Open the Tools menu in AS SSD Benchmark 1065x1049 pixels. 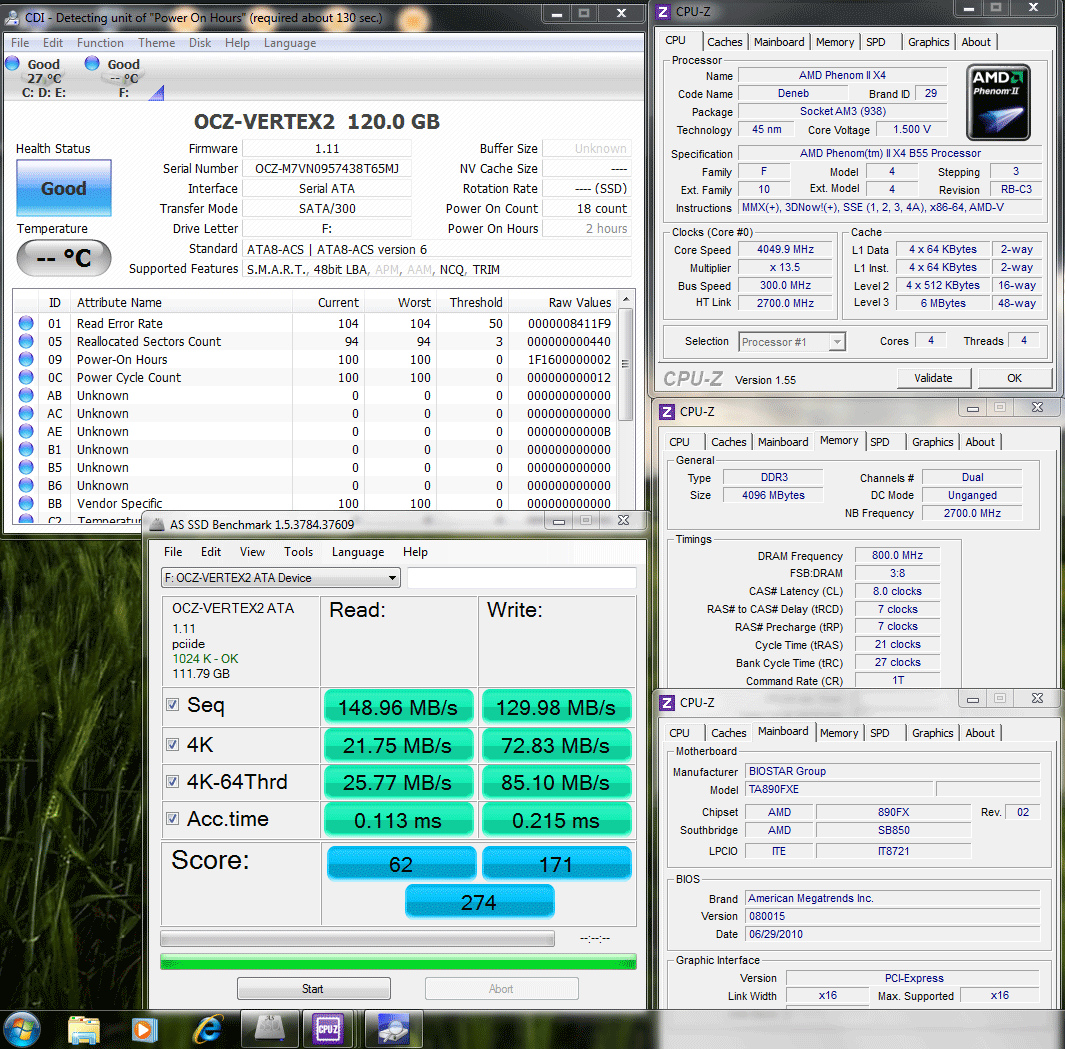[x=298, y=552]
